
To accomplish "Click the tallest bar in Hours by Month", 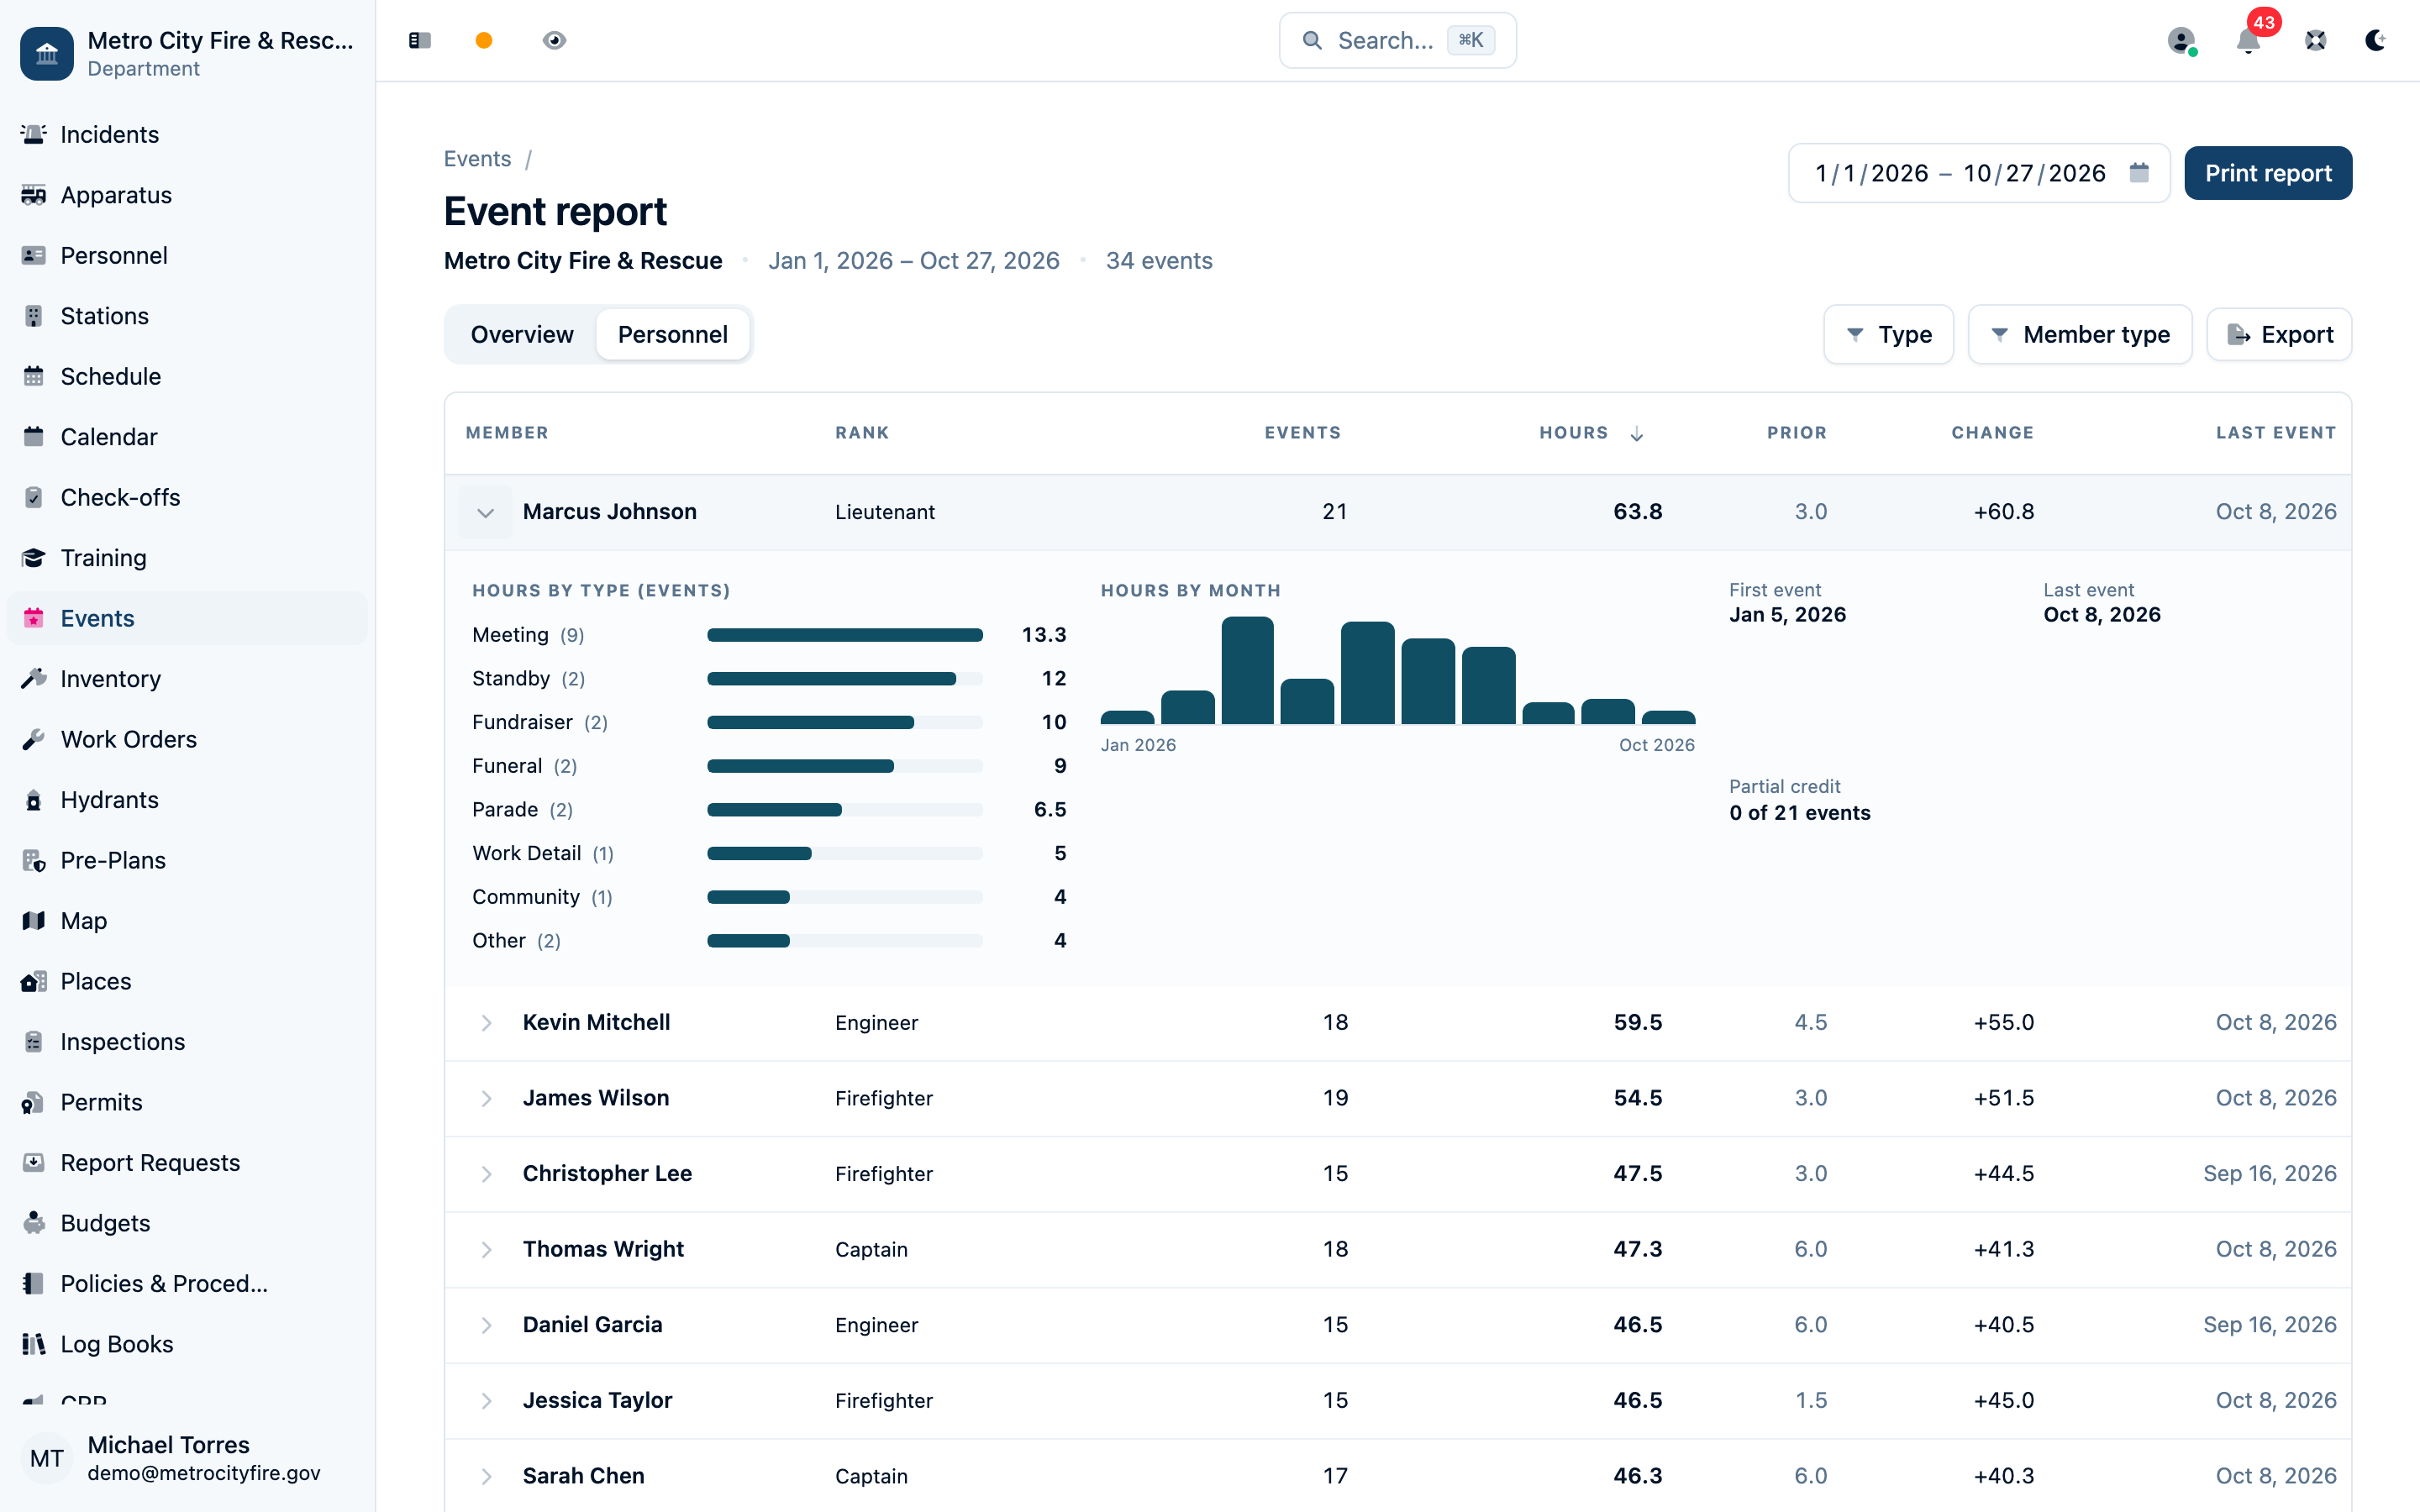I will click(1247, 670).
